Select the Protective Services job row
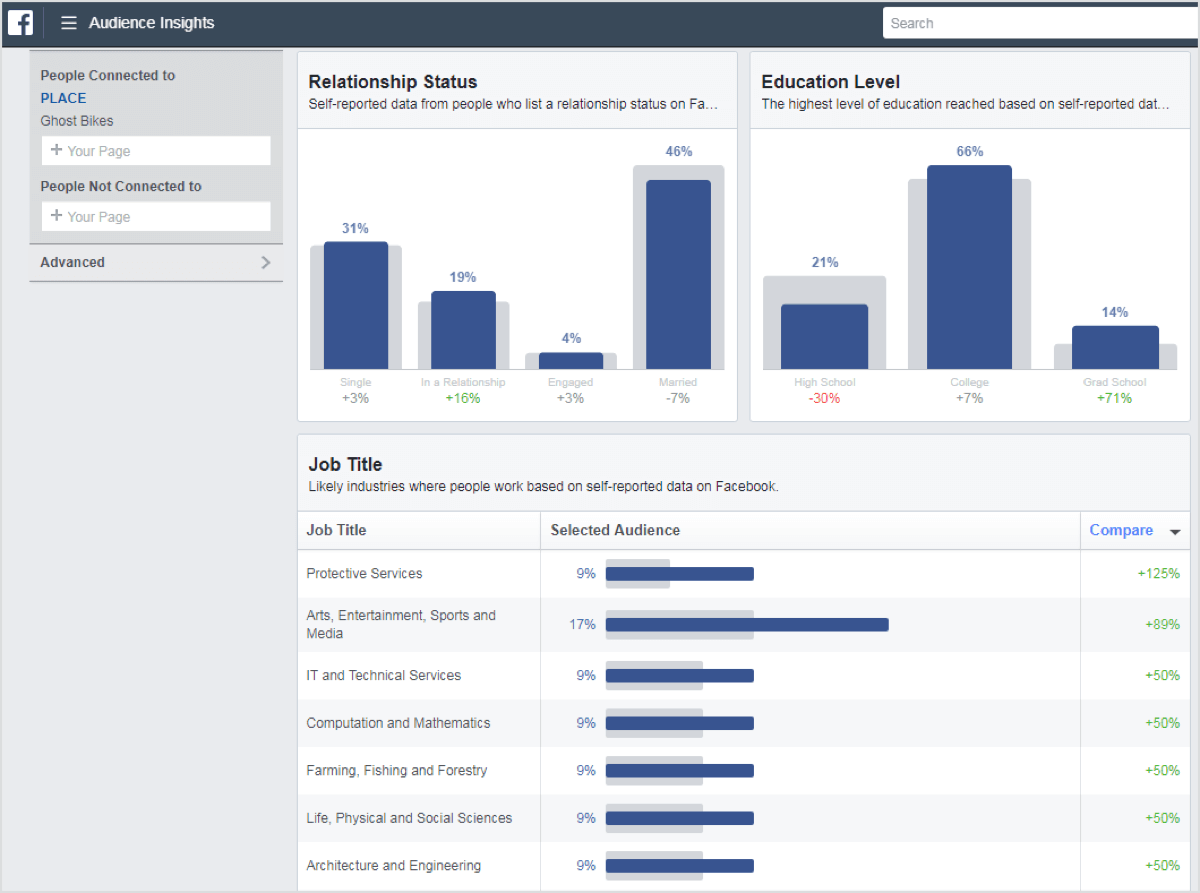 [365, 574]
